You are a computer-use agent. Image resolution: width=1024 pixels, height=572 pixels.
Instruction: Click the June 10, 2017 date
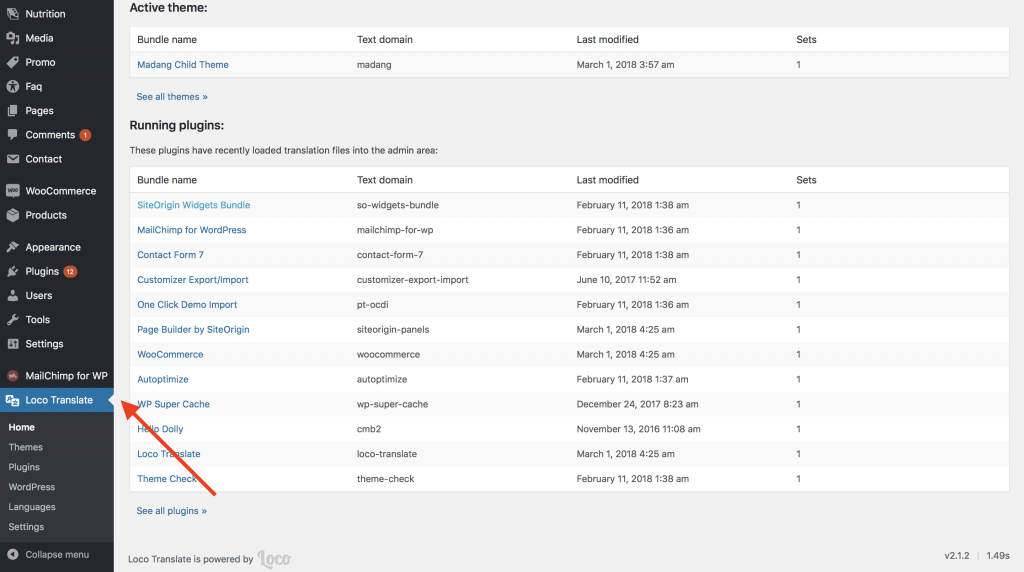626,279
